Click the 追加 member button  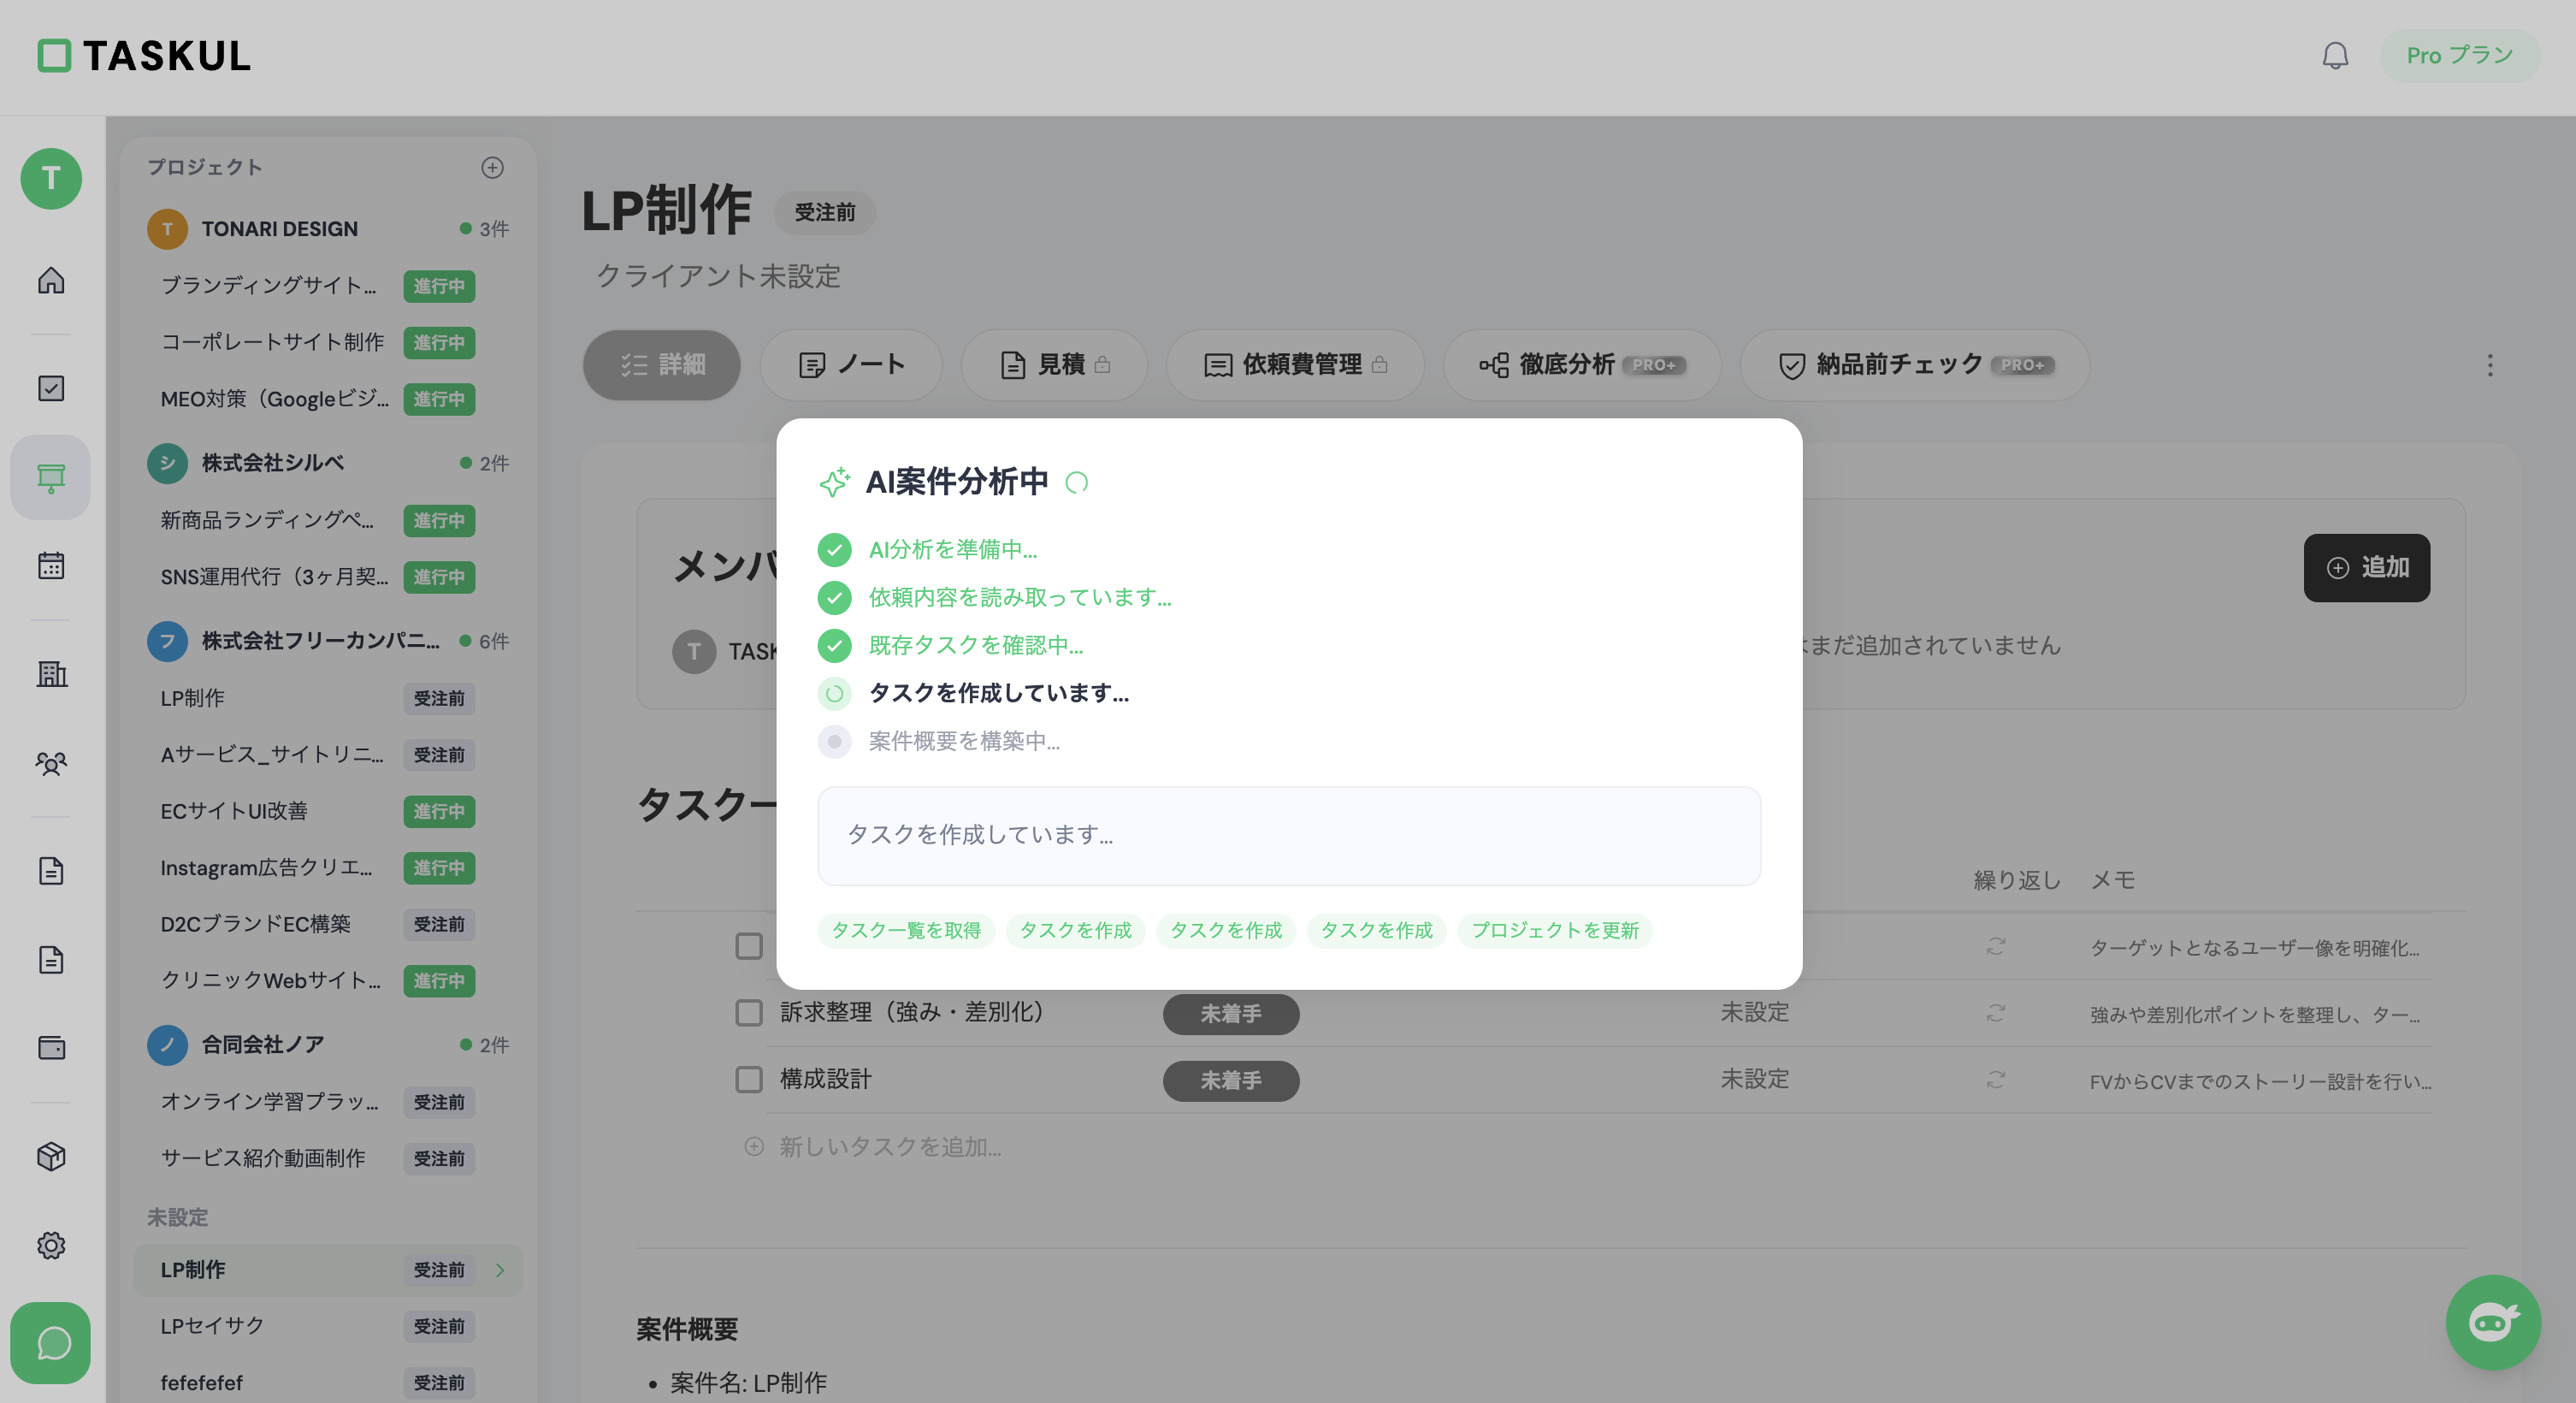click(2367, 568)
